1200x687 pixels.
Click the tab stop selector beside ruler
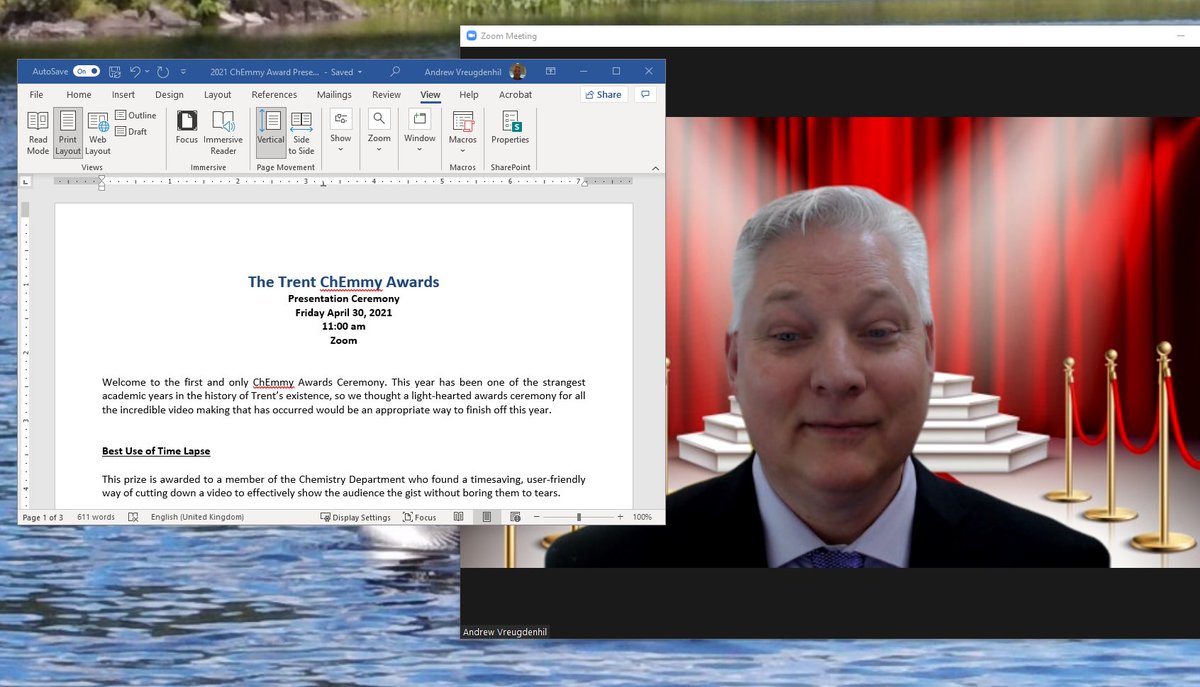[26, 182]
